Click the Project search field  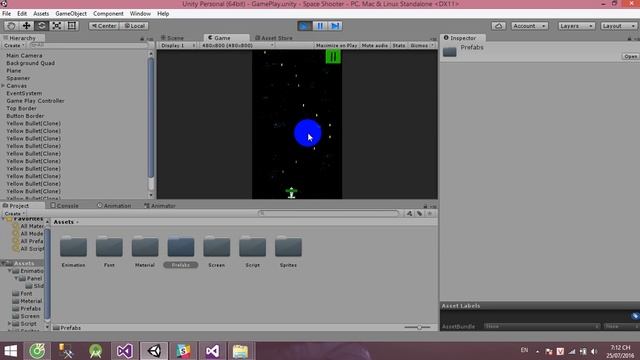[329, 213]
